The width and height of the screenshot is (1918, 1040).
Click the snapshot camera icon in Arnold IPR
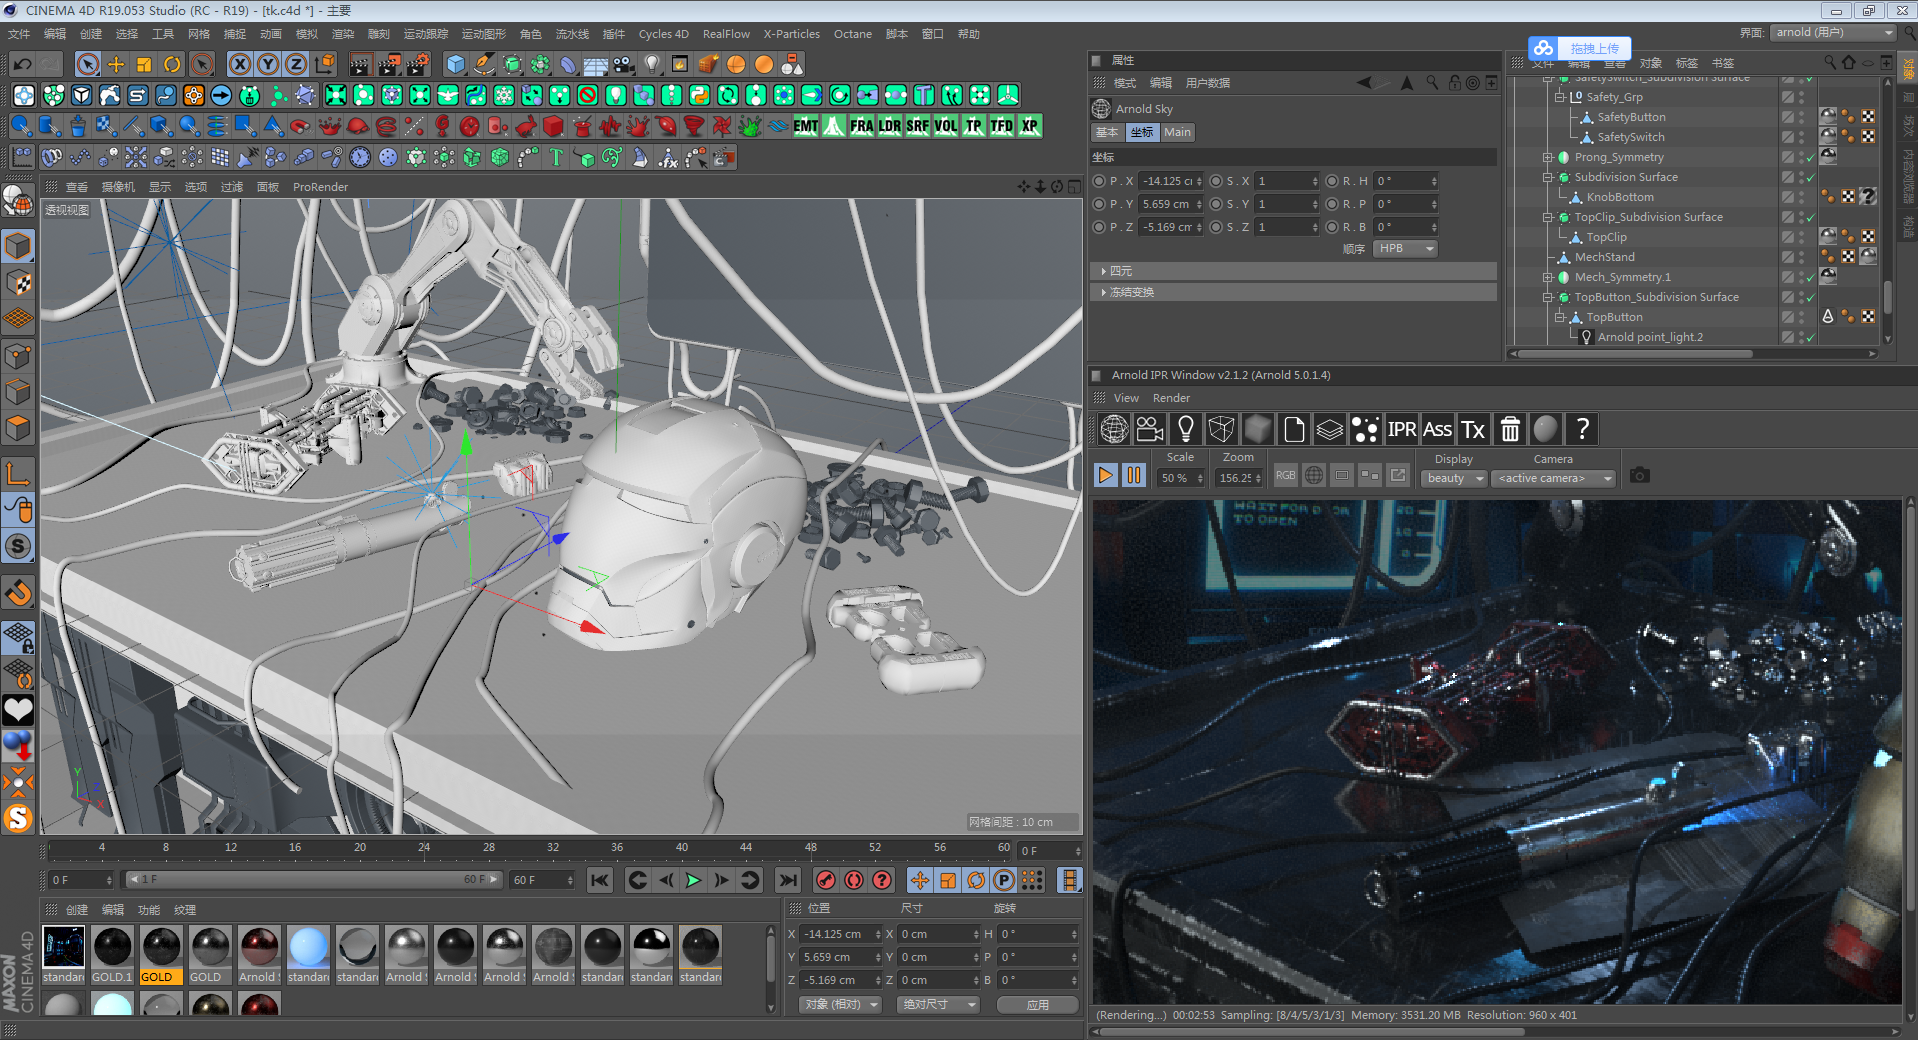pyautogui.click(x=1640, y=475)
